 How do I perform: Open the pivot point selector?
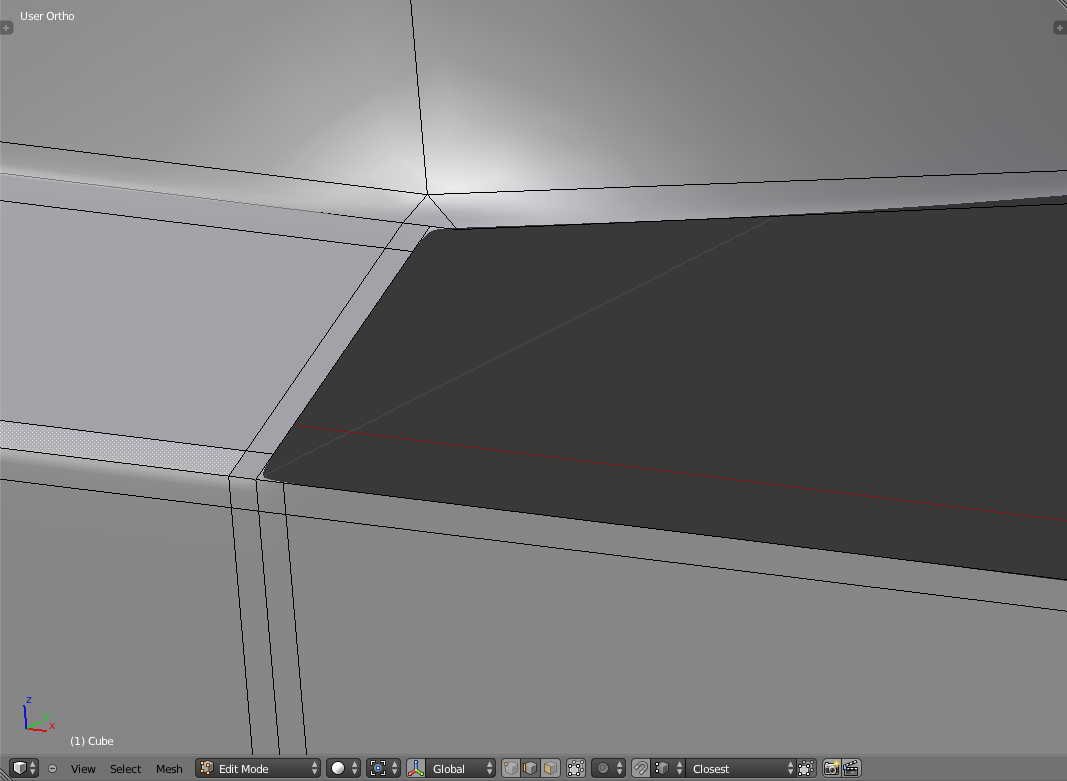(x=383, y=768)
